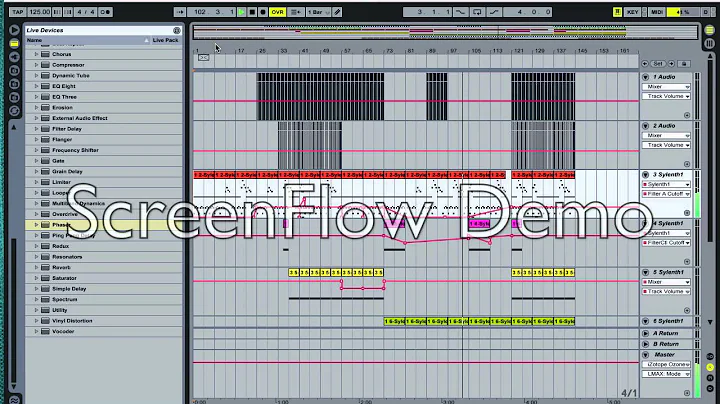
Task: Expand the Compressor device folder
Action: click(36, 65)
